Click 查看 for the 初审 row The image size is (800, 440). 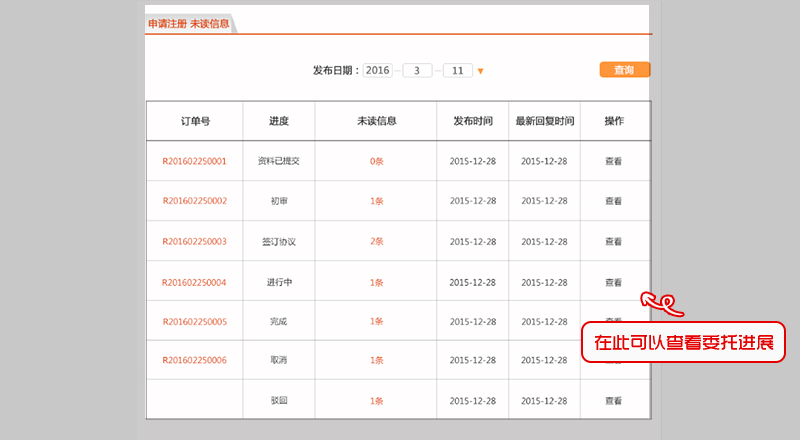613,201
